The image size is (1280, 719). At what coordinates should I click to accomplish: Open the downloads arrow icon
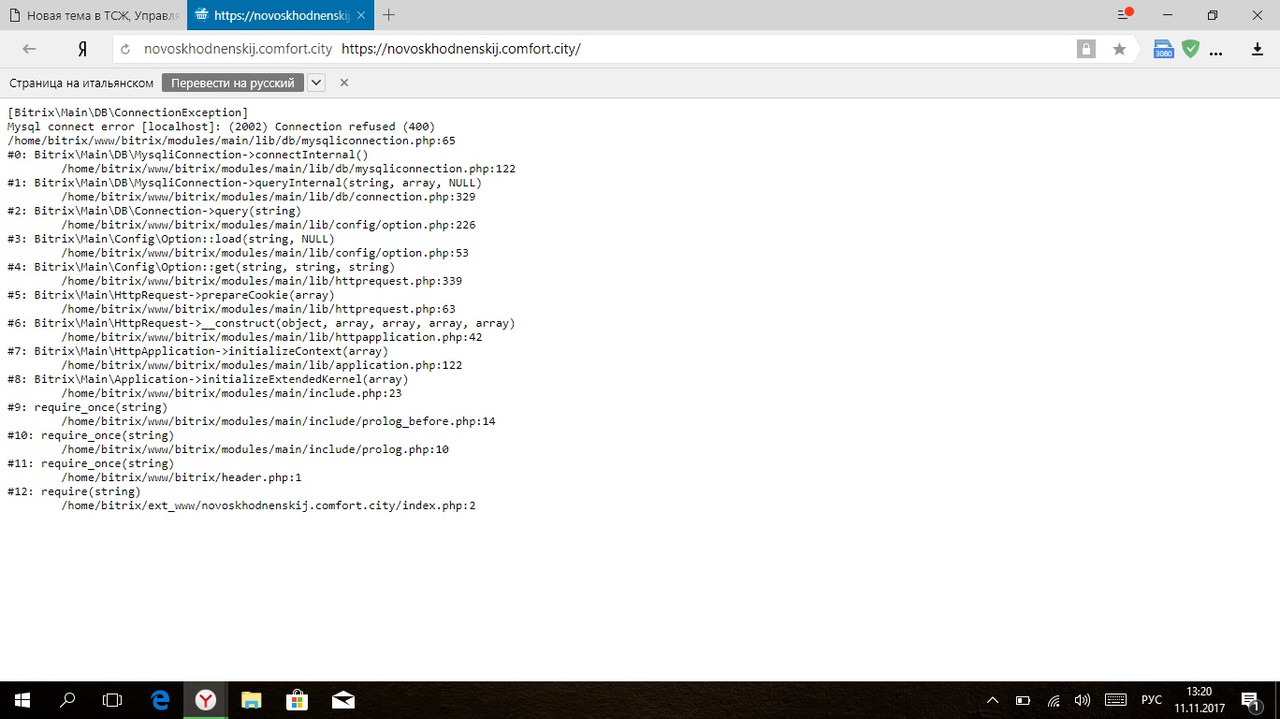(1258, 49)
